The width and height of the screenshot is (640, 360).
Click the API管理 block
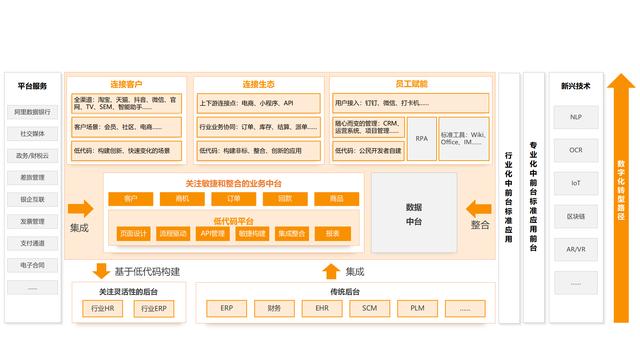(213, 233)
